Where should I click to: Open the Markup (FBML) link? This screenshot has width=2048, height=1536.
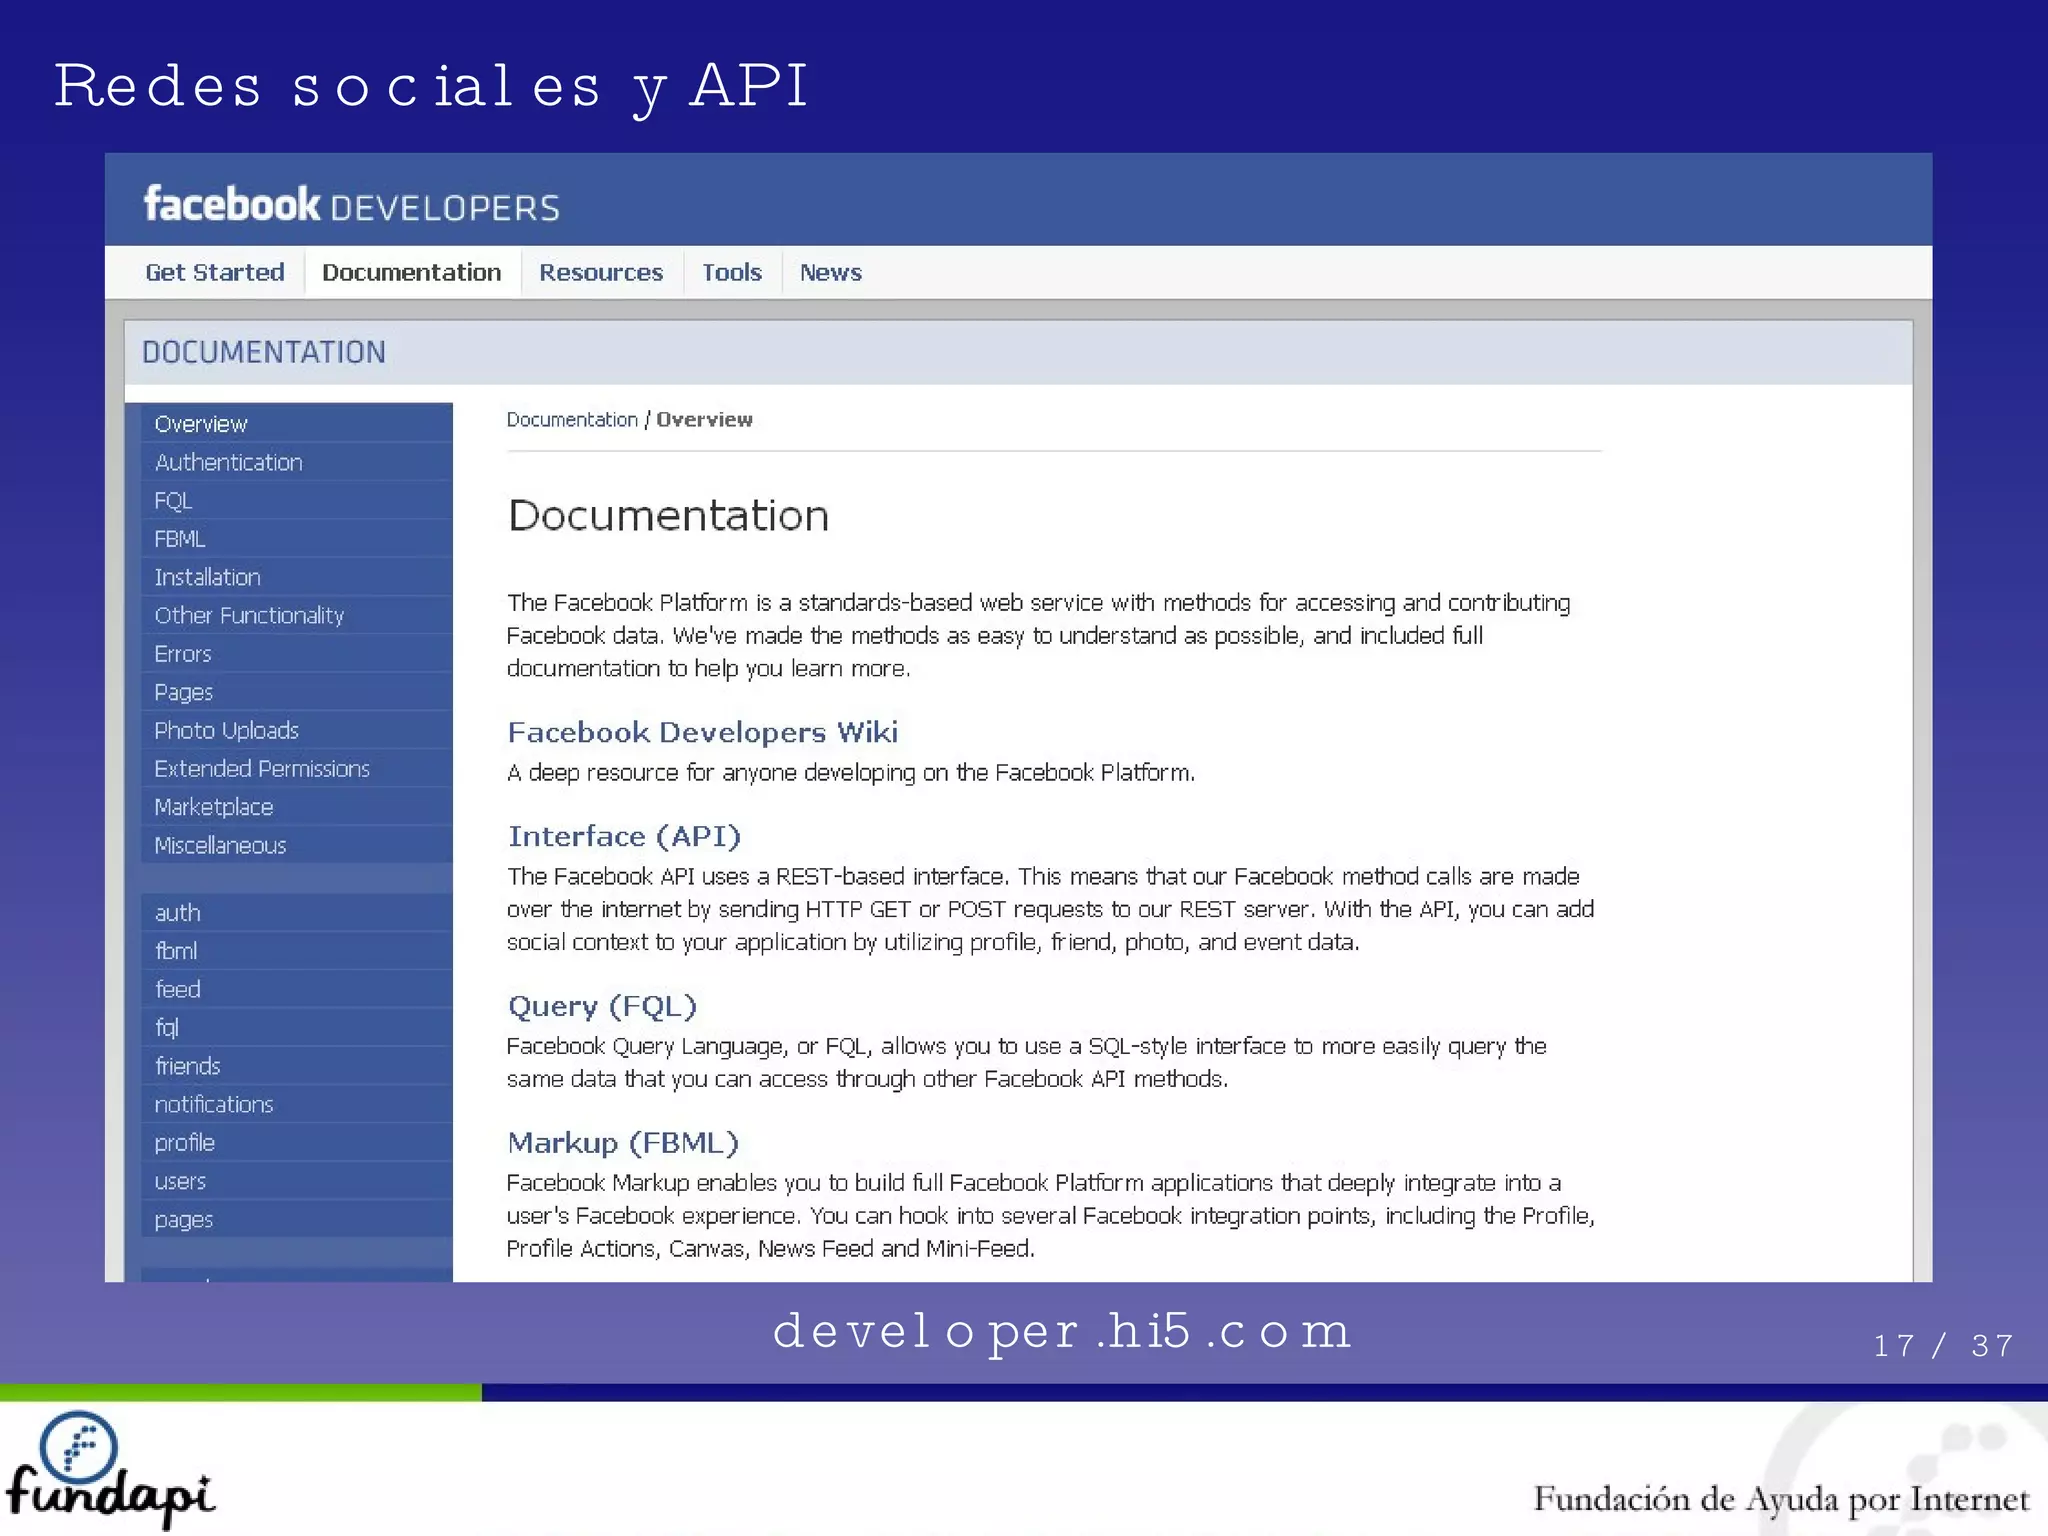pos(623,1143)
